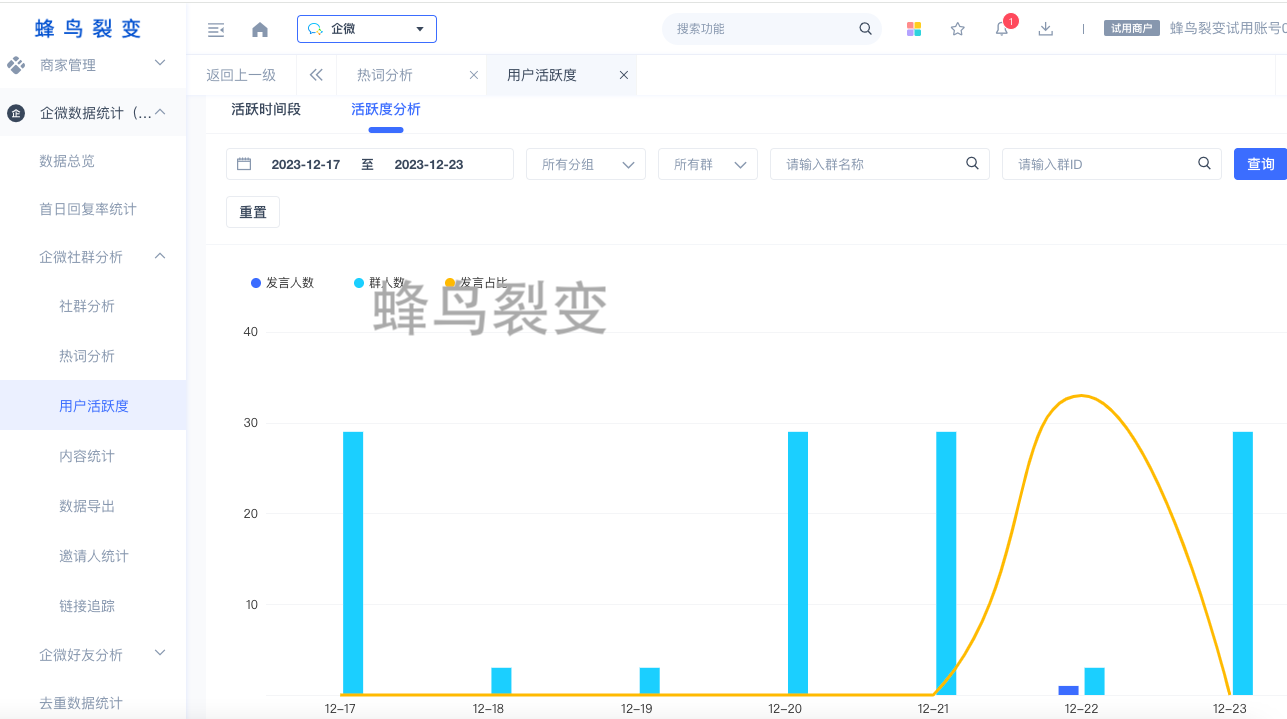Toggle 群人数 legend series
Image resolution: width=1287 pixels, height=719 pixels.
(379, 283)
